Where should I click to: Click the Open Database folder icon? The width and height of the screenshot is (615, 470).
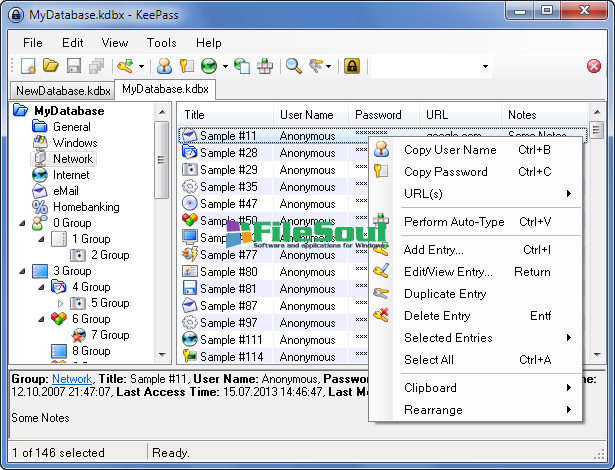coord(51,66)
